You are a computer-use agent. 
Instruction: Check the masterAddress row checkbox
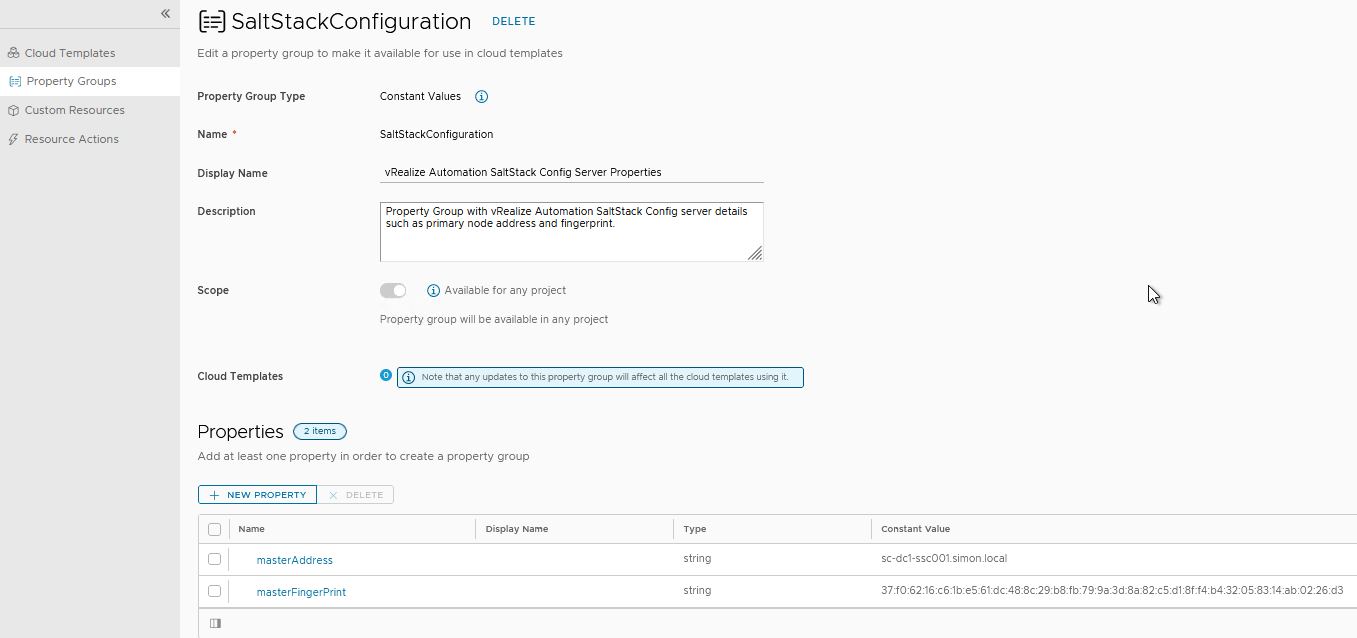(215, 559)
